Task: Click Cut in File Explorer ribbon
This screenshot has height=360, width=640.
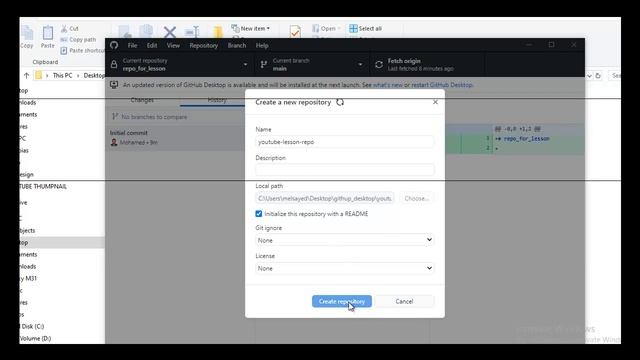Action: pyautogui.click(x=70, y=29)
